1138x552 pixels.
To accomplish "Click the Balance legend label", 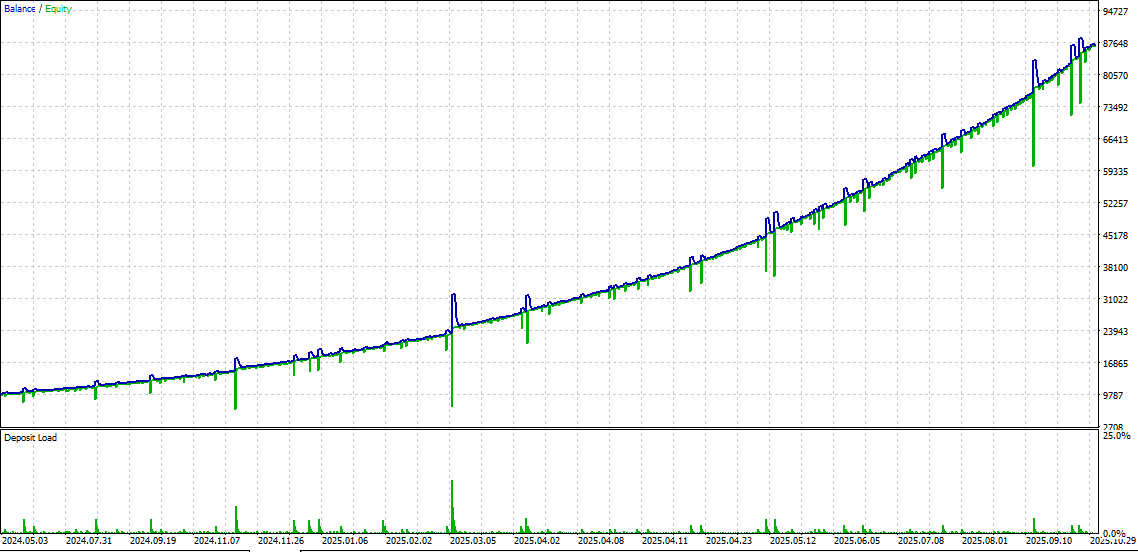I will 19,9.
